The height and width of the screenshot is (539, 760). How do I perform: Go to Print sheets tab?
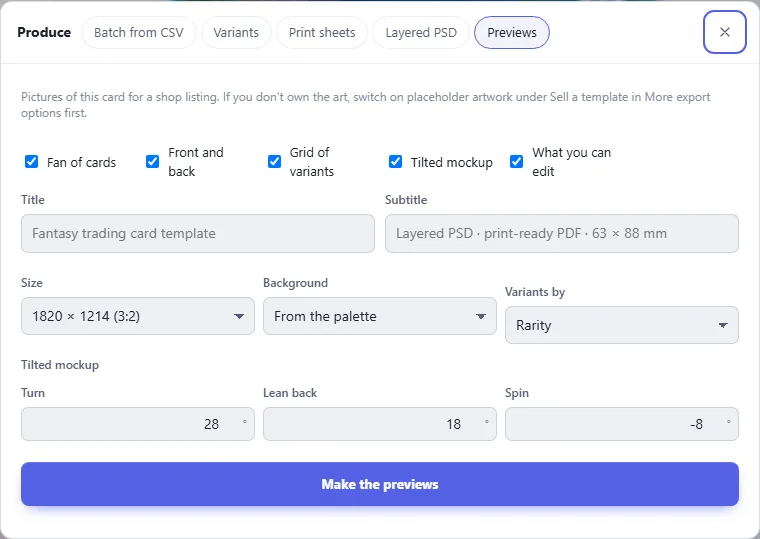pos(322,32)
